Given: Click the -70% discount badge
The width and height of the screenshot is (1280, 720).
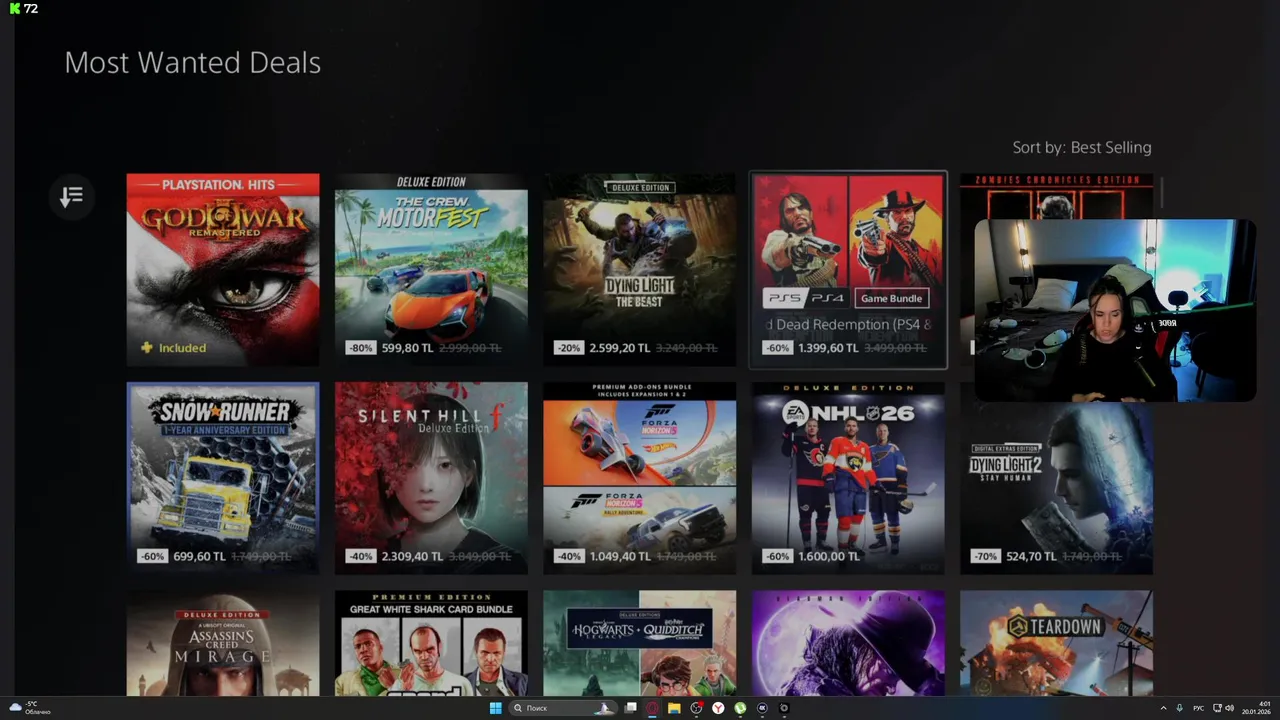Looking at the screenshot, I should point(985,556).
